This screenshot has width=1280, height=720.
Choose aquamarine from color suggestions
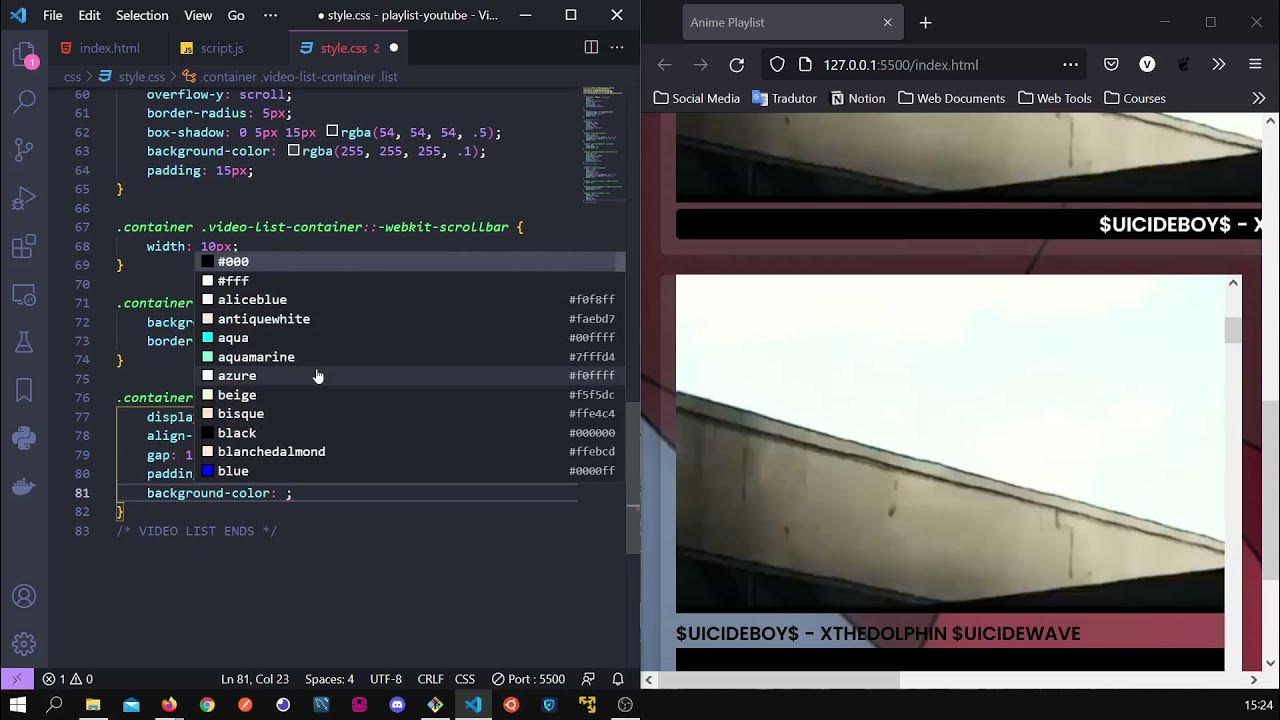pyautogui.click(x=409, y=357)
